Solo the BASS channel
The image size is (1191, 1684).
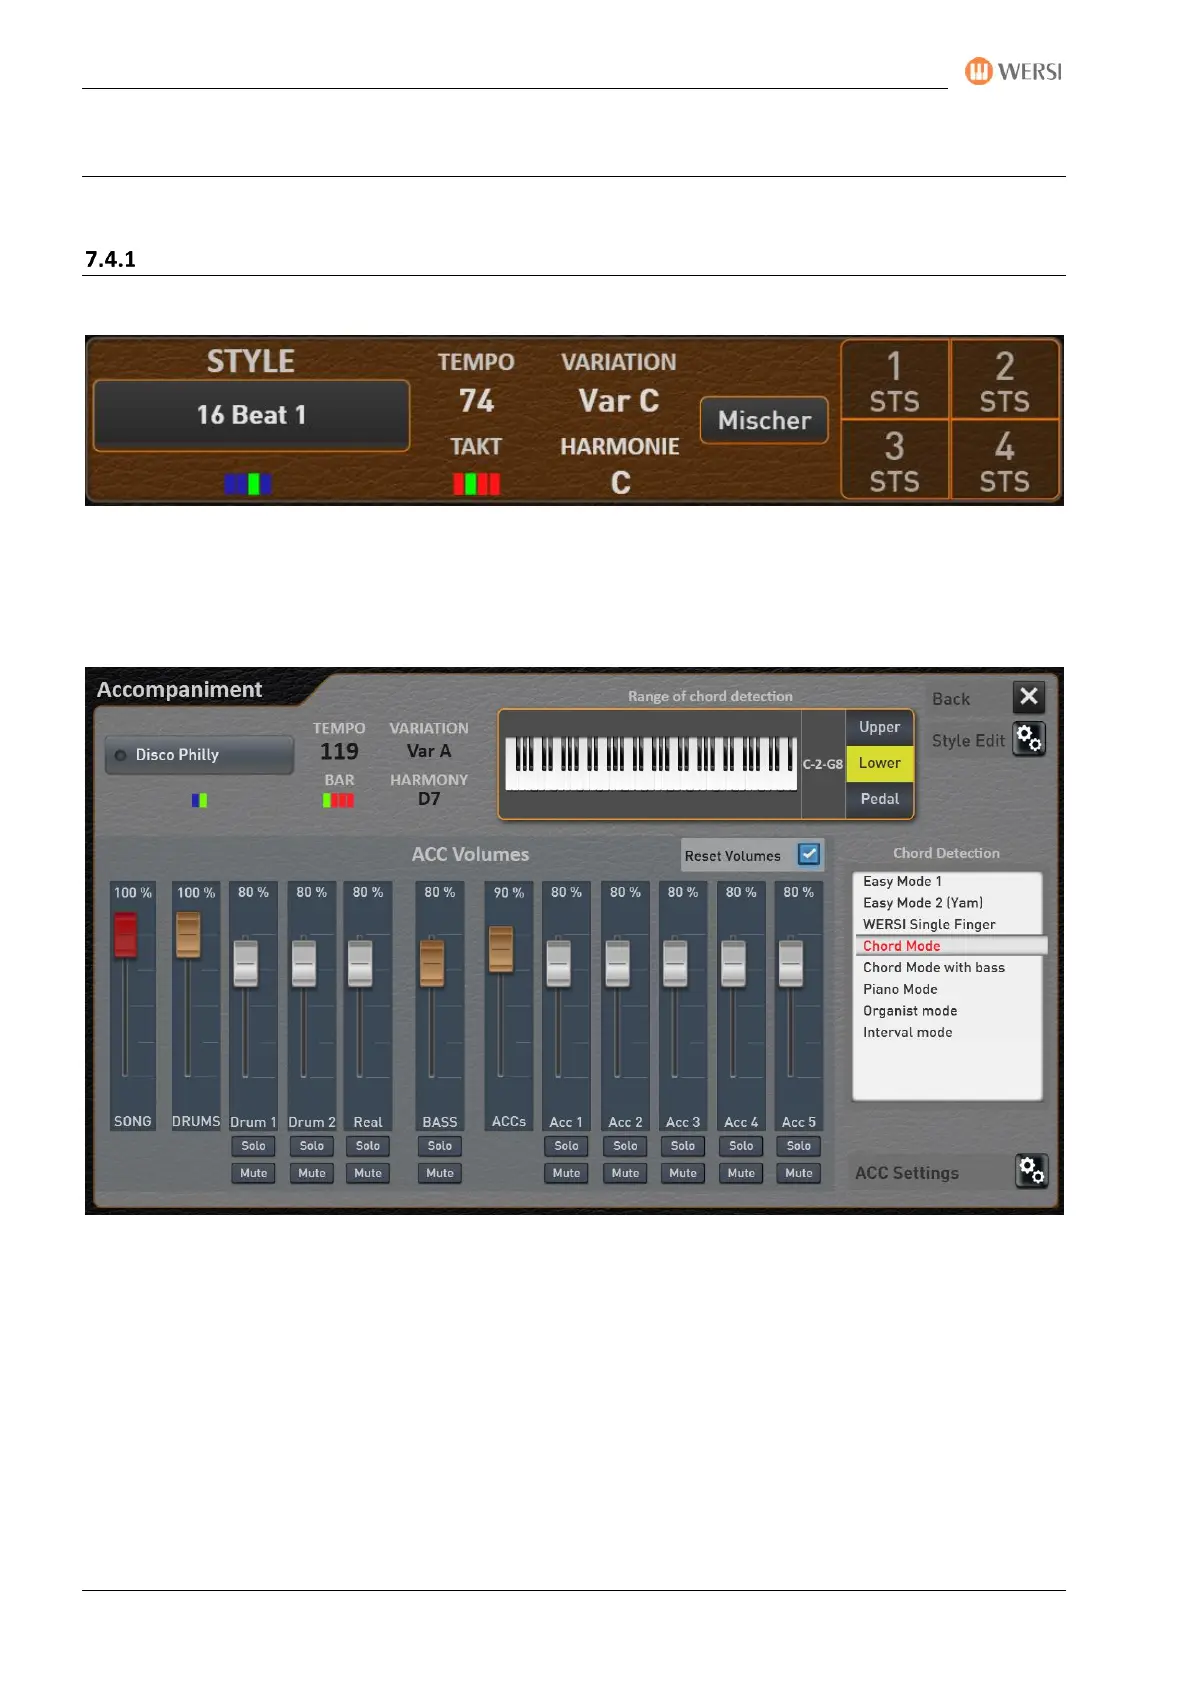click(440, 1146)
